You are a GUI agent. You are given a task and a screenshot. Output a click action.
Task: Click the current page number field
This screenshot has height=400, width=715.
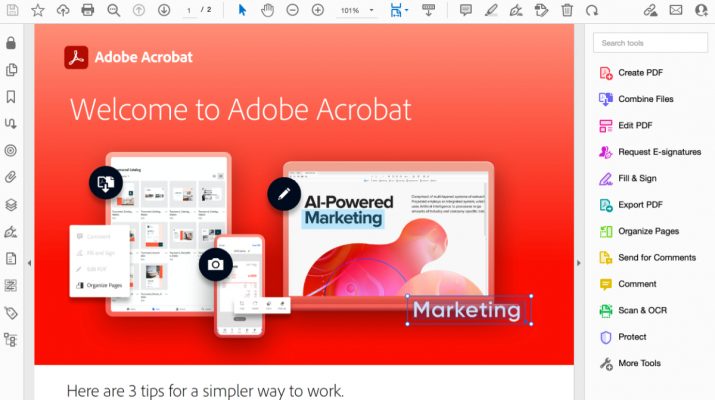(189, 10)
